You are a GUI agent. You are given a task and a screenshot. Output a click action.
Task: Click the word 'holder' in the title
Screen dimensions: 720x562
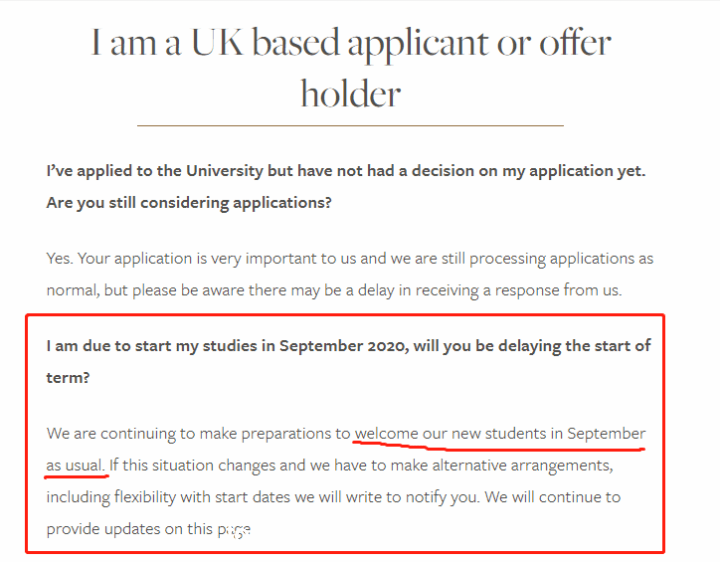(x=351, y=94)
